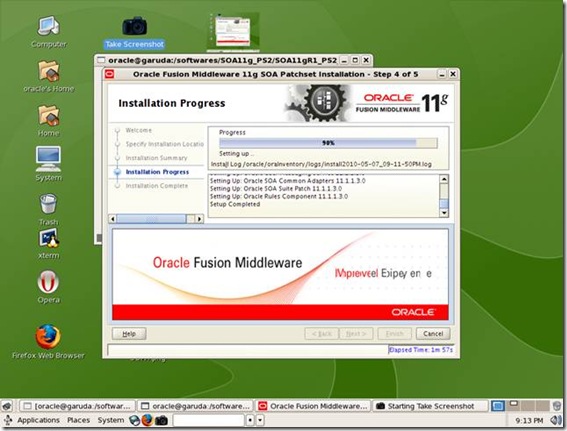The width and height of the screenshot is (567, 431).
Task: Click the Applications menu foot icon
Action: click(x=8, y=420)
